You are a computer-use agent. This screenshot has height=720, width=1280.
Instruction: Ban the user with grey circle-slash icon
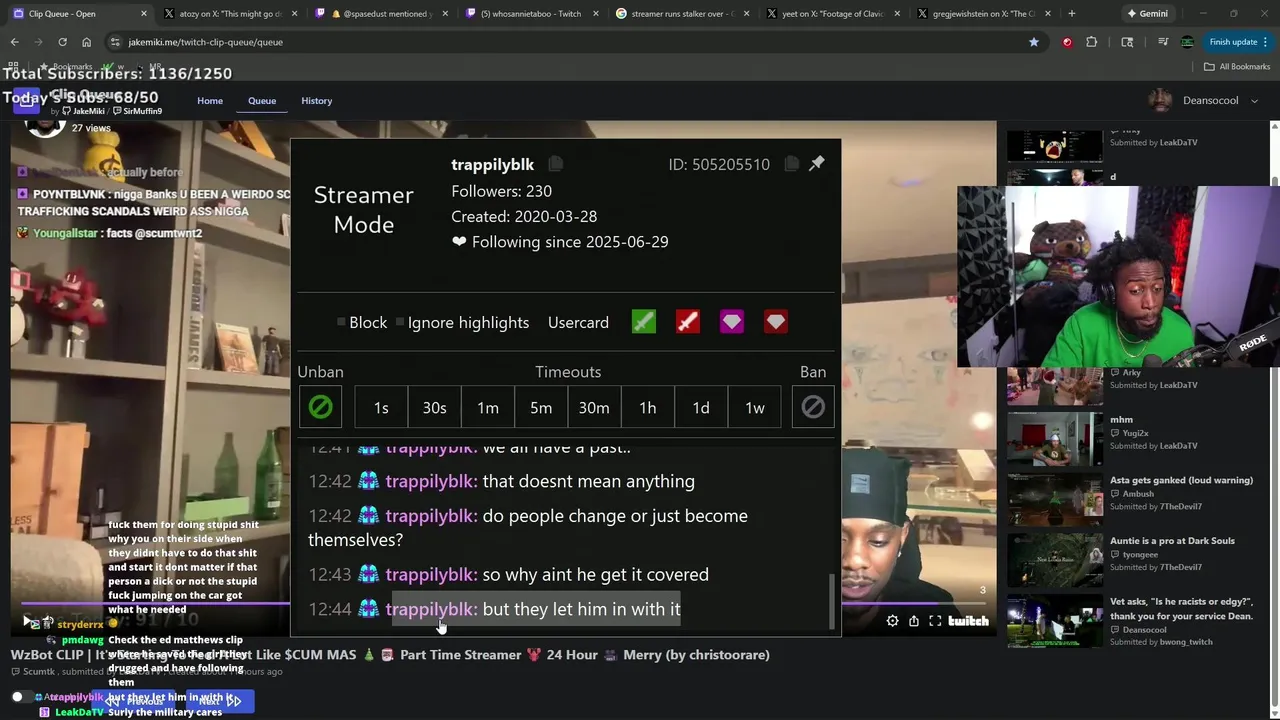click(813, 407)
